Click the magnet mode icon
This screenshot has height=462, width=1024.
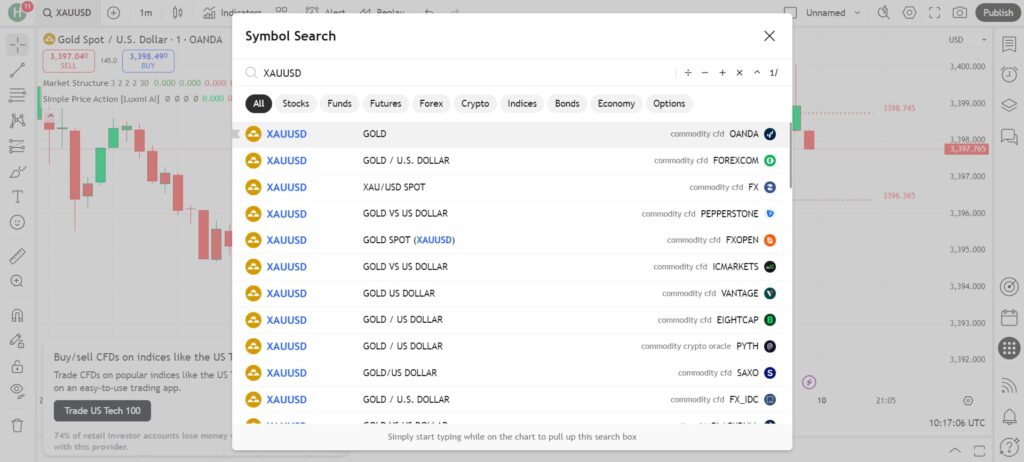17,315
